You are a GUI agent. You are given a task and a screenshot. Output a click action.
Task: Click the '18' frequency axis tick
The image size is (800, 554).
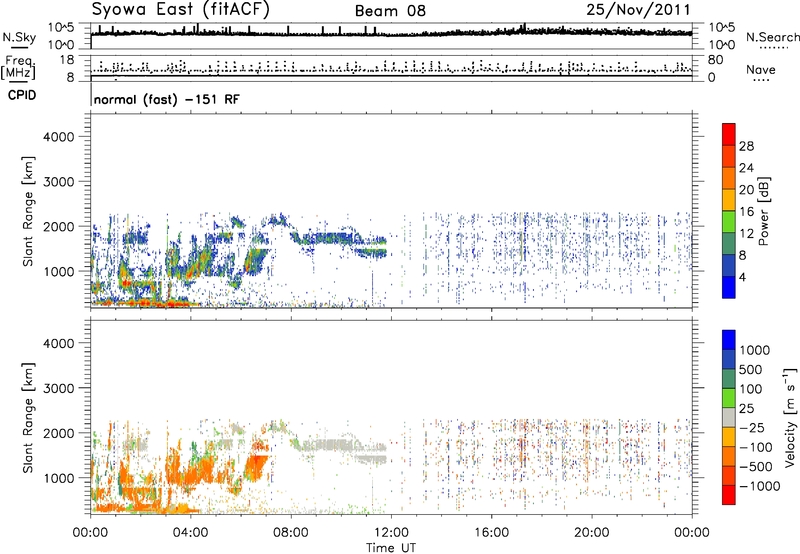[x=67, y=60]
